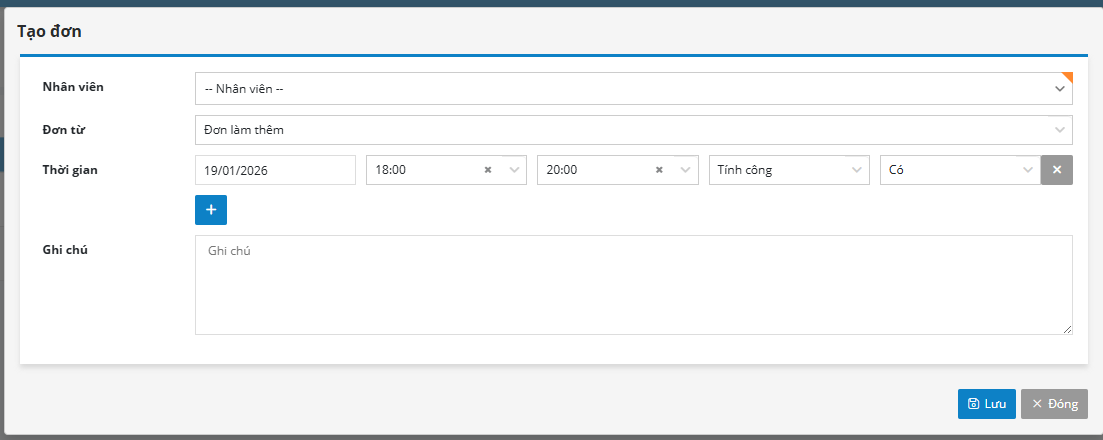Open the Tính công dropdown
Screen dimensions: 1103x440
point(788,170)
